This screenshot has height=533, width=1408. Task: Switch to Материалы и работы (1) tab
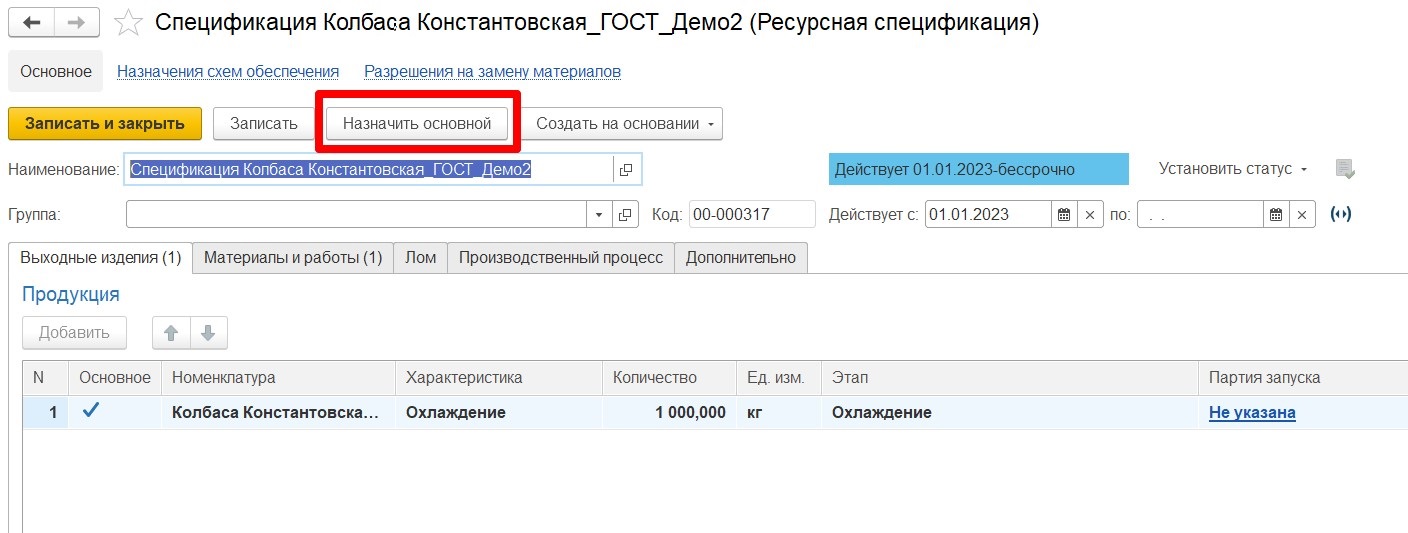click(x=293, y=257)
